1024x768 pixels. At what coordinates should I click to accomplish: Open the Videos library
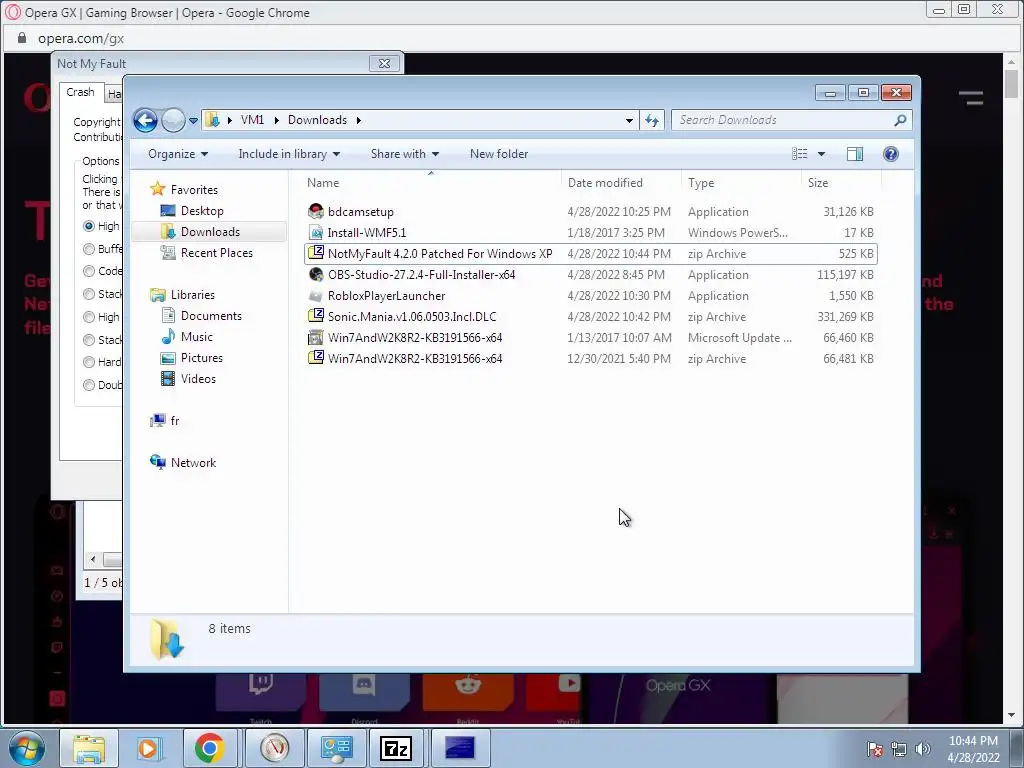pos(188,379)
